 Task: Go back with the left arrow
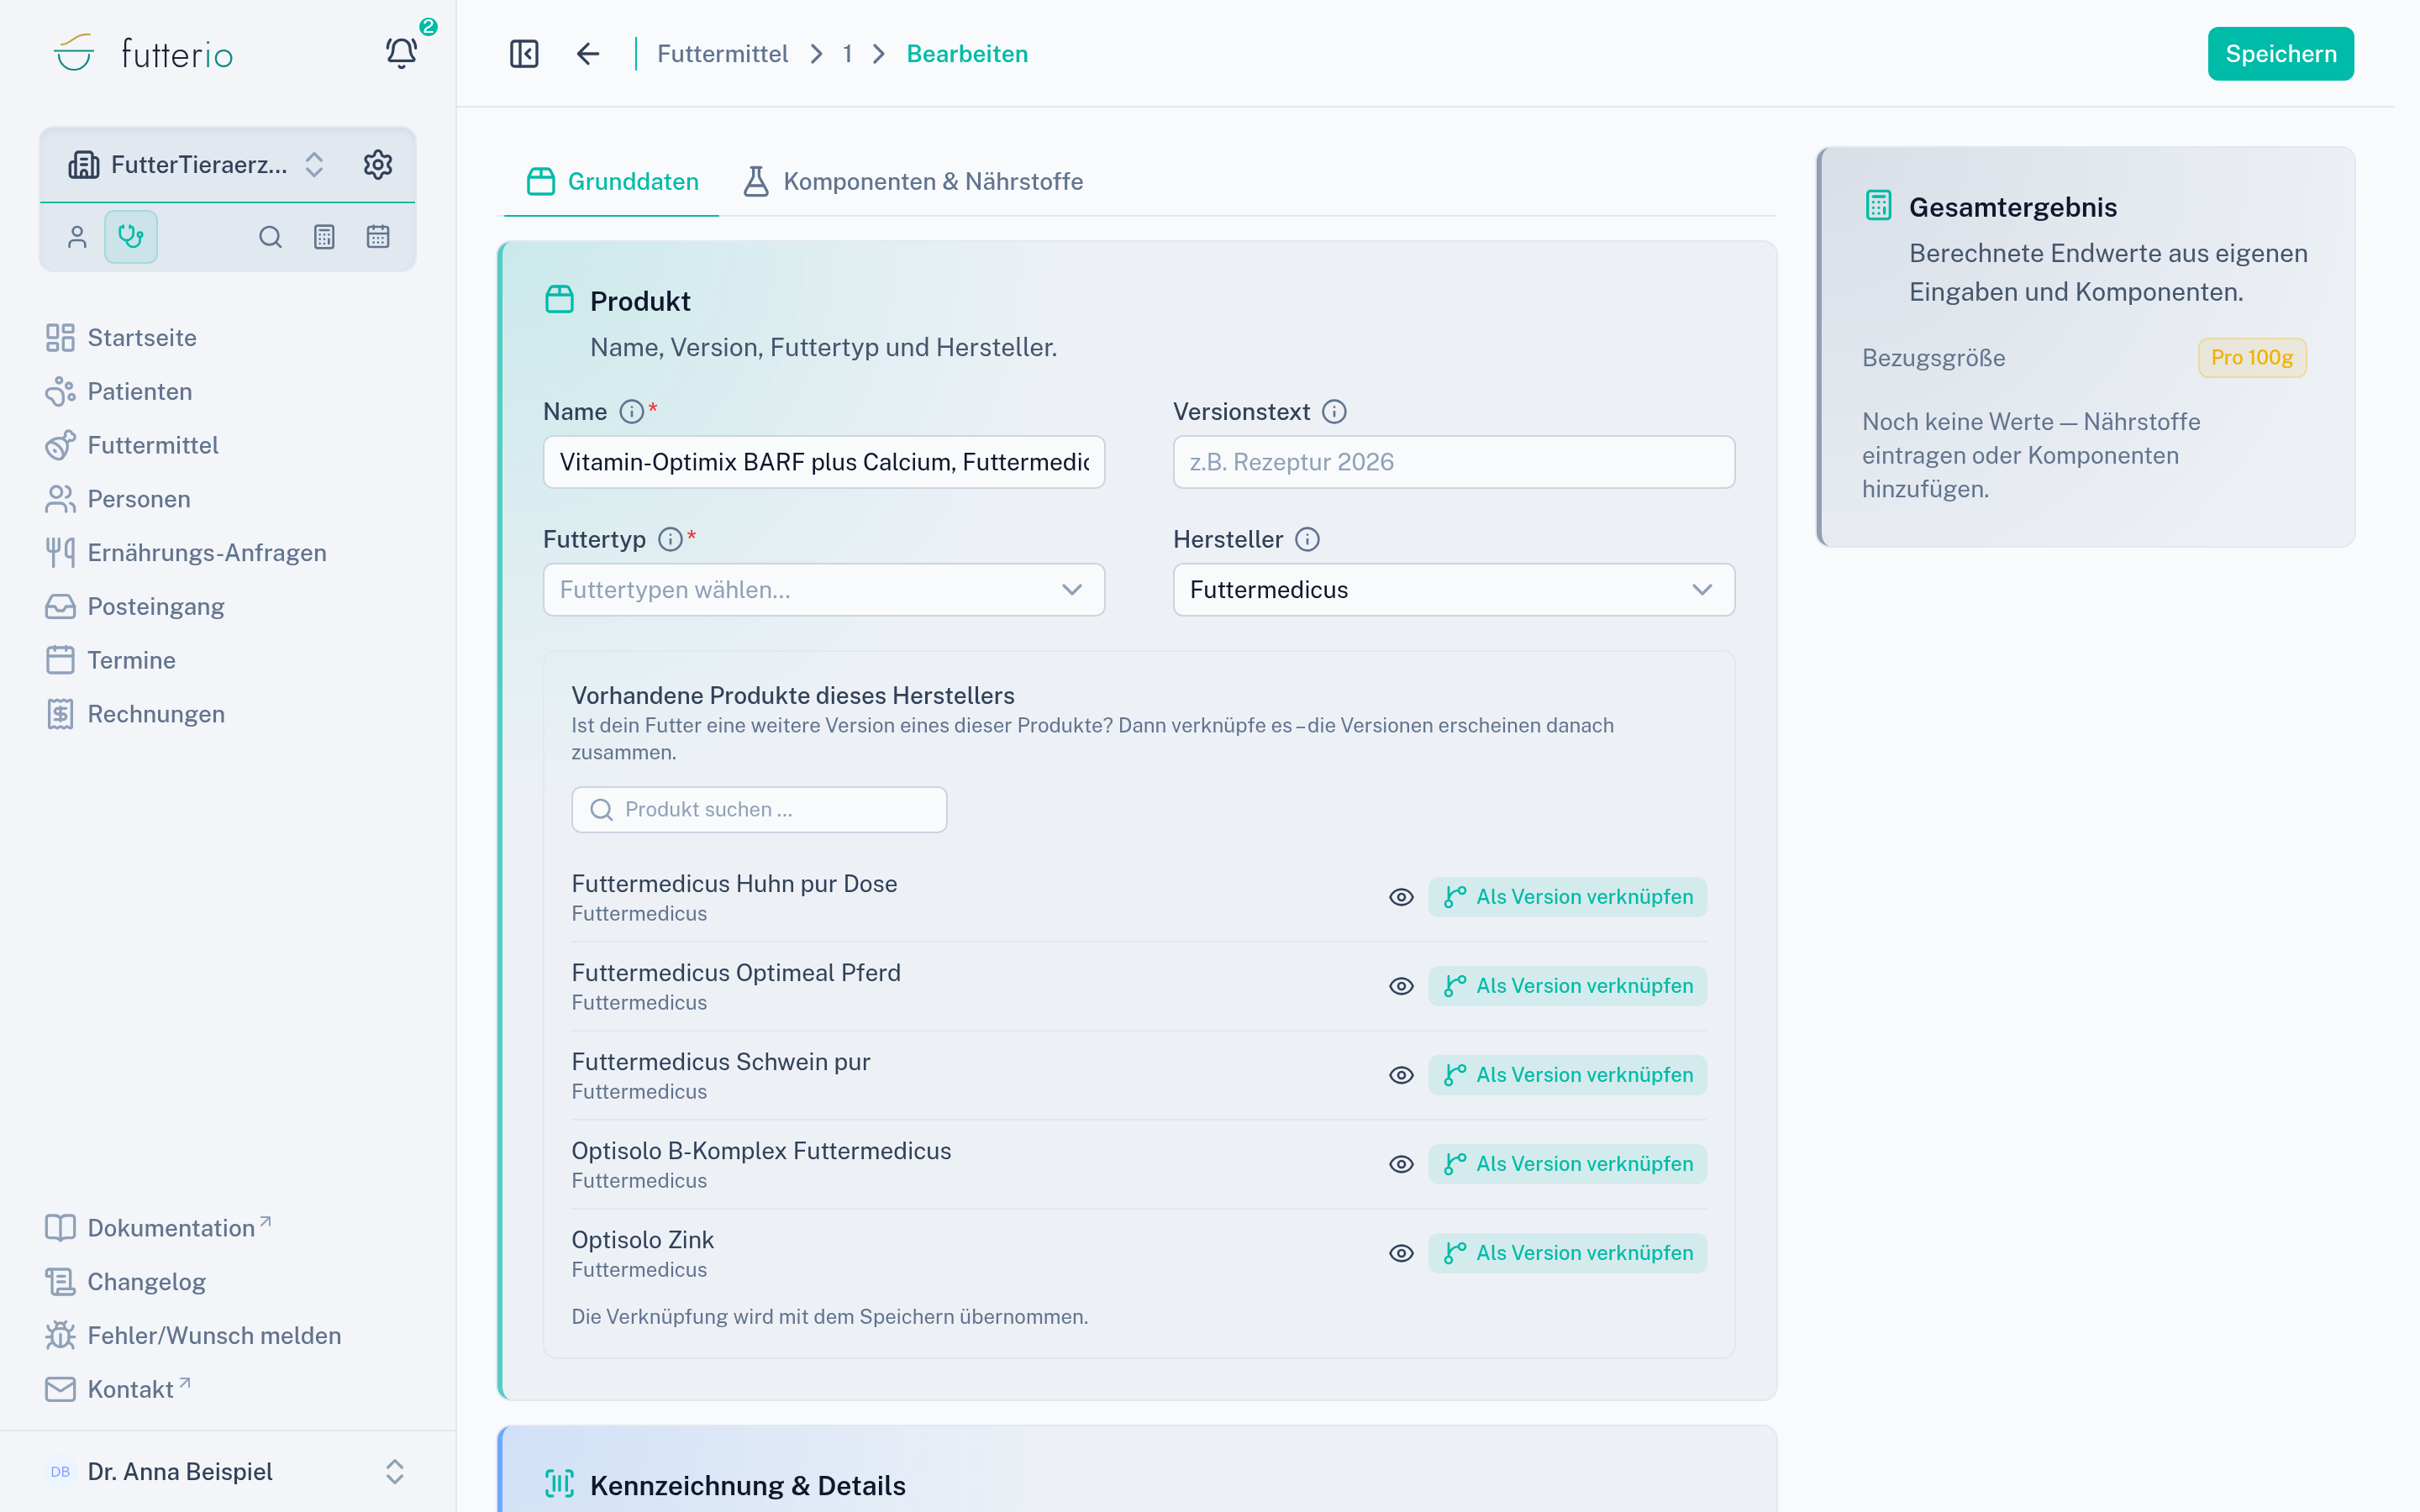point(588,54)
